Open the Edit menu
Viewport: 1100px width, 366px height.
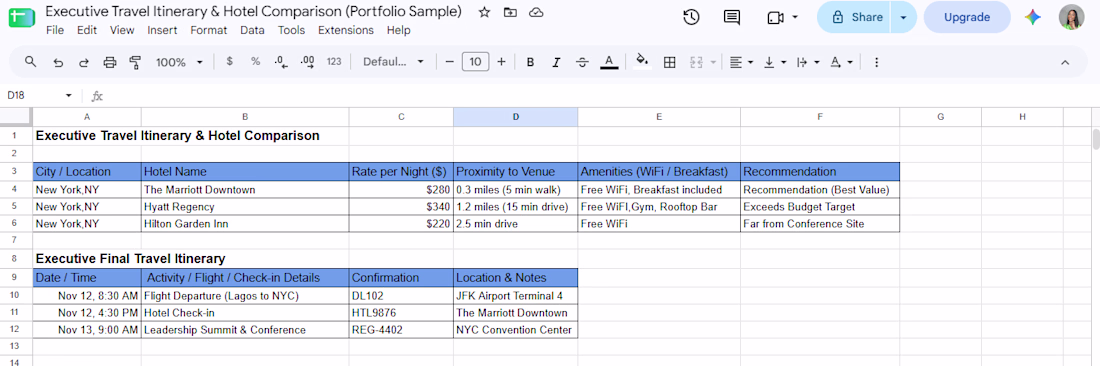87,30
